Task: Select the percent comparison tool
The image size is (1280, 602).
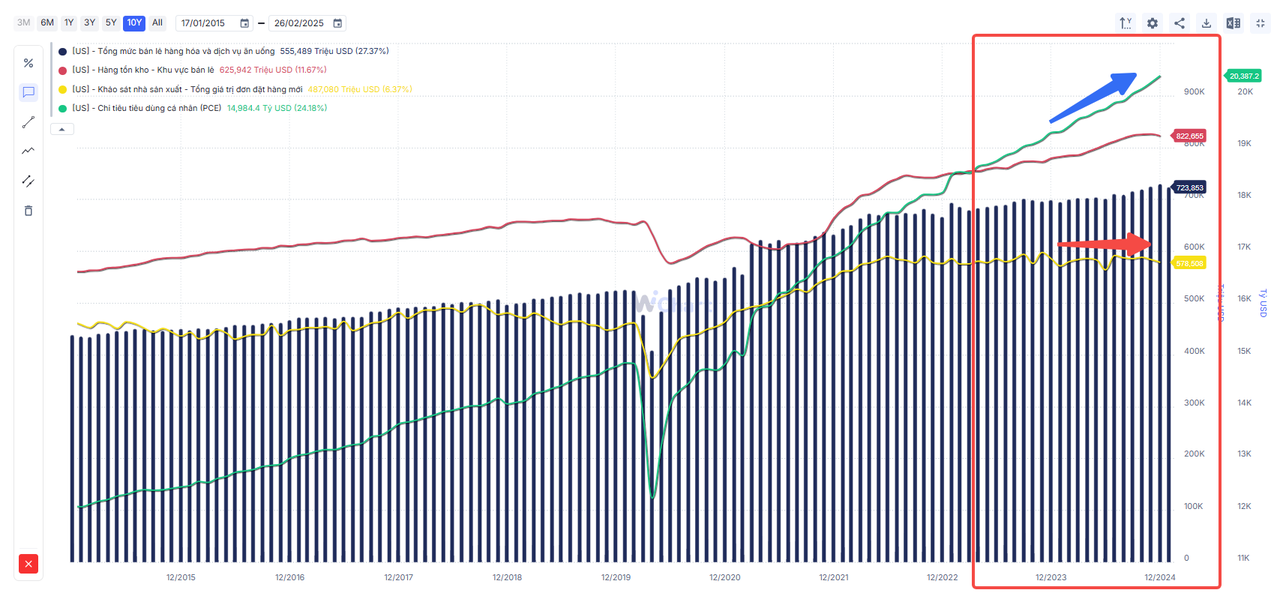Action: coord(28,63)
